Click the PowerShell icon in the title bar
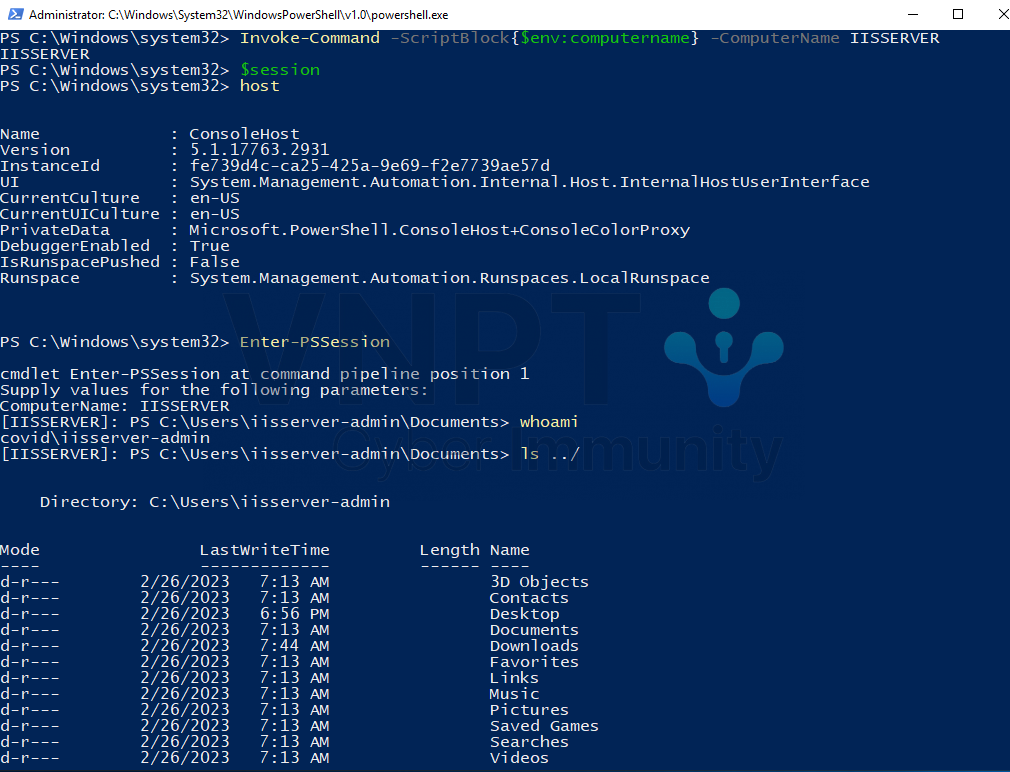This screenshot has width=1010, height=772. [14, 14]
